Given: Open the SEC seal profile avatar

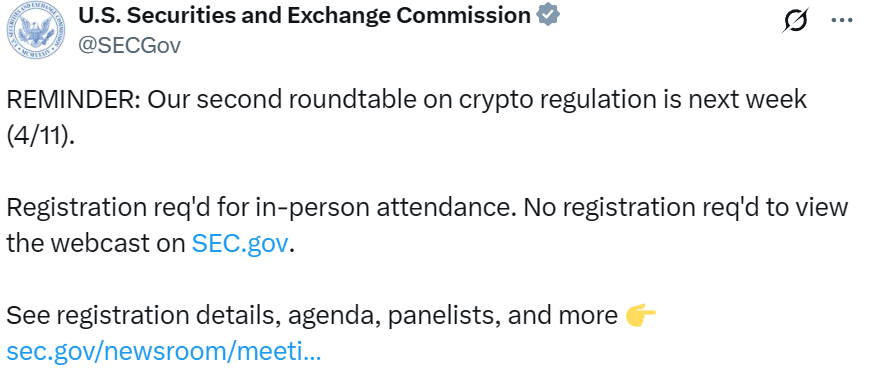Looking at the screenshot, I should tap(36, 30).
